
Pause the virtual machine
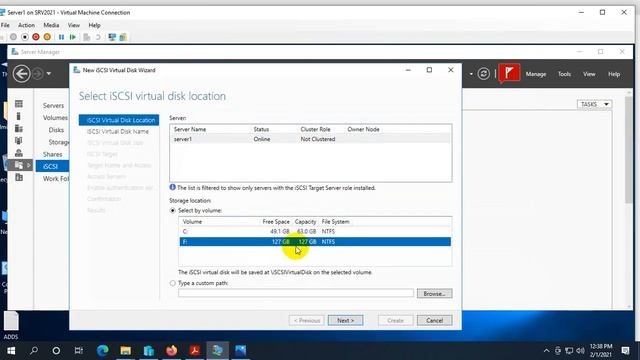pyautogui.click(x=61, y=37)
